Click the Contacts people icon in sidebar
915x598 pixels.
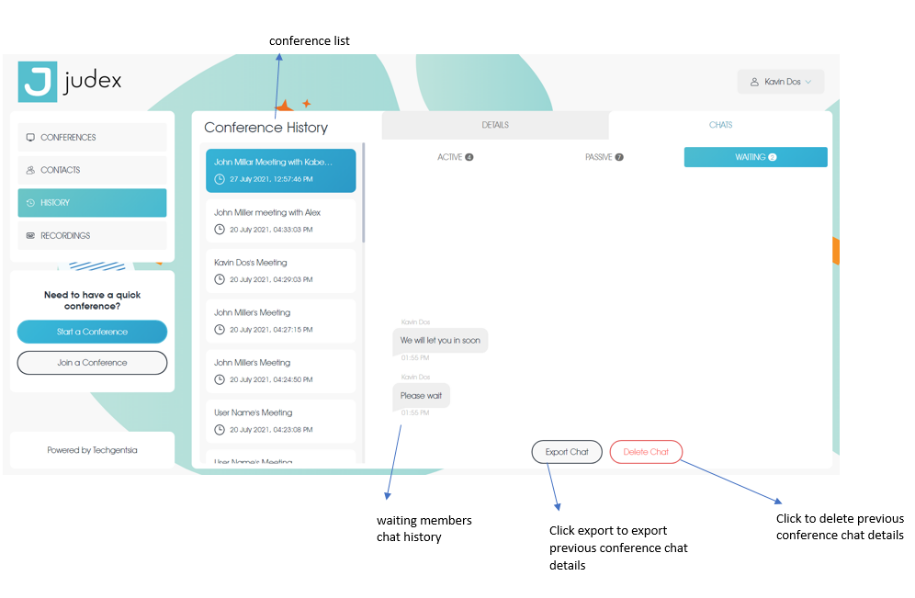click(x=30, y=170)
